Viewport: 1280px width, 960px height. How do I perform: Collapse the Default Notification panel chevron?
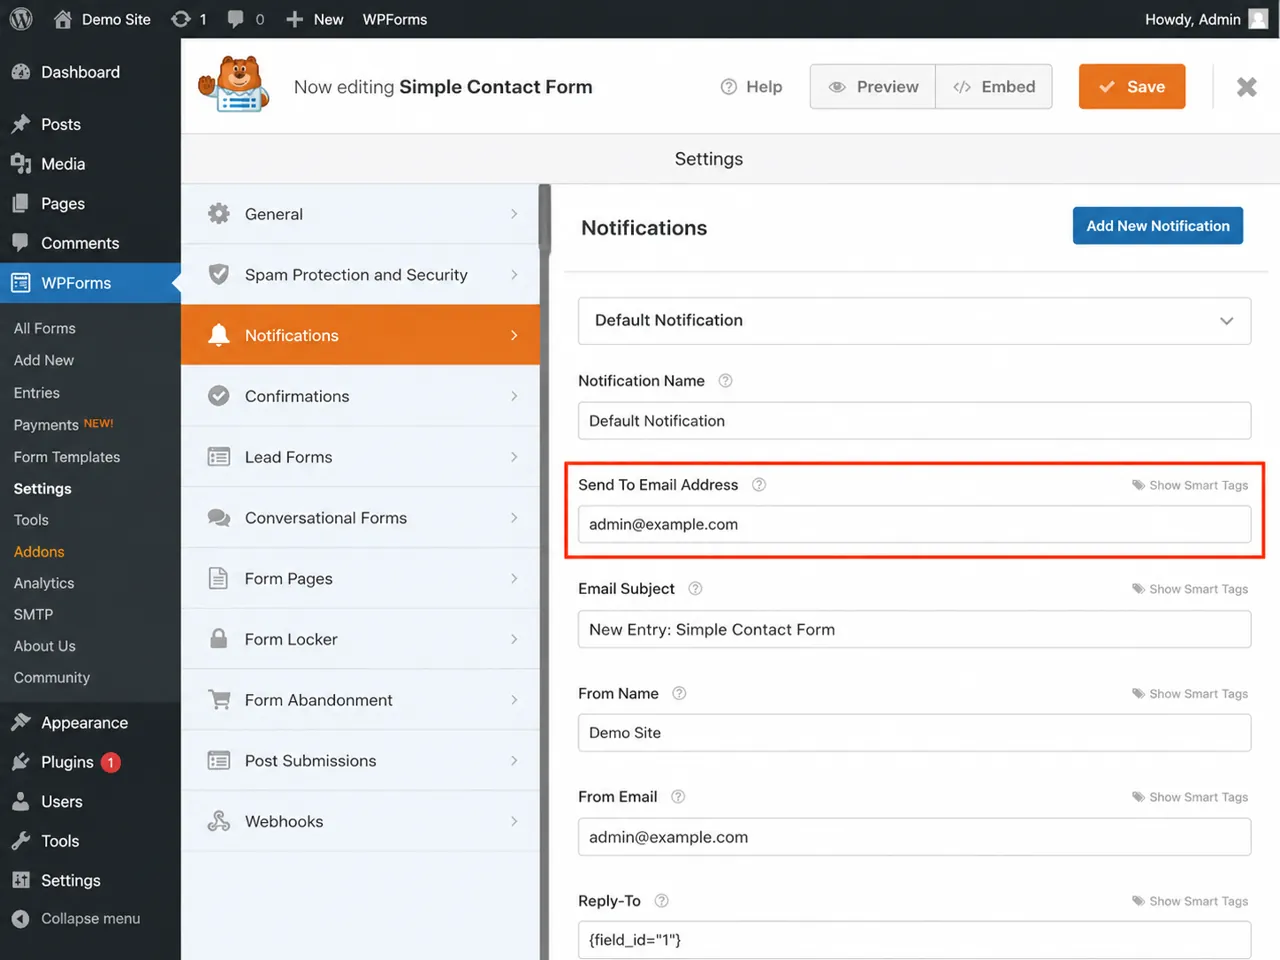1226,321
